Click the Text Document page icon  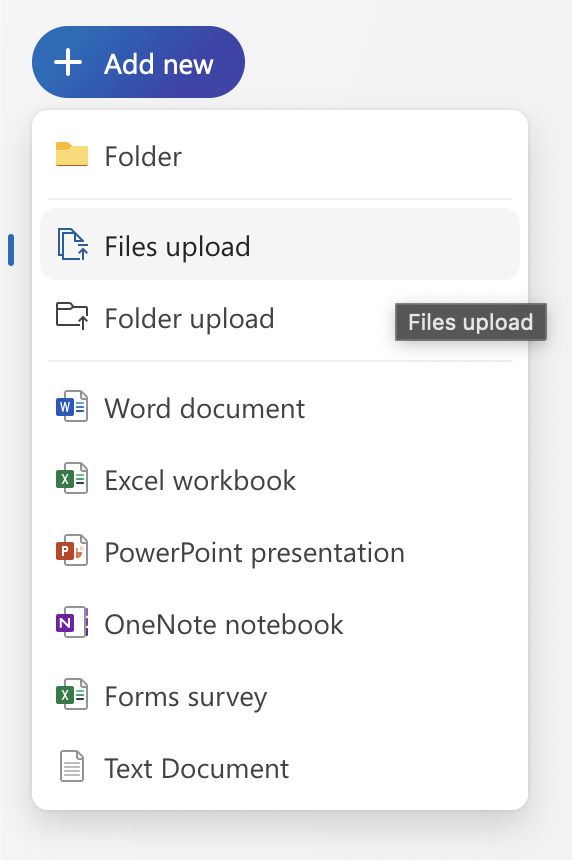[72, 766]
